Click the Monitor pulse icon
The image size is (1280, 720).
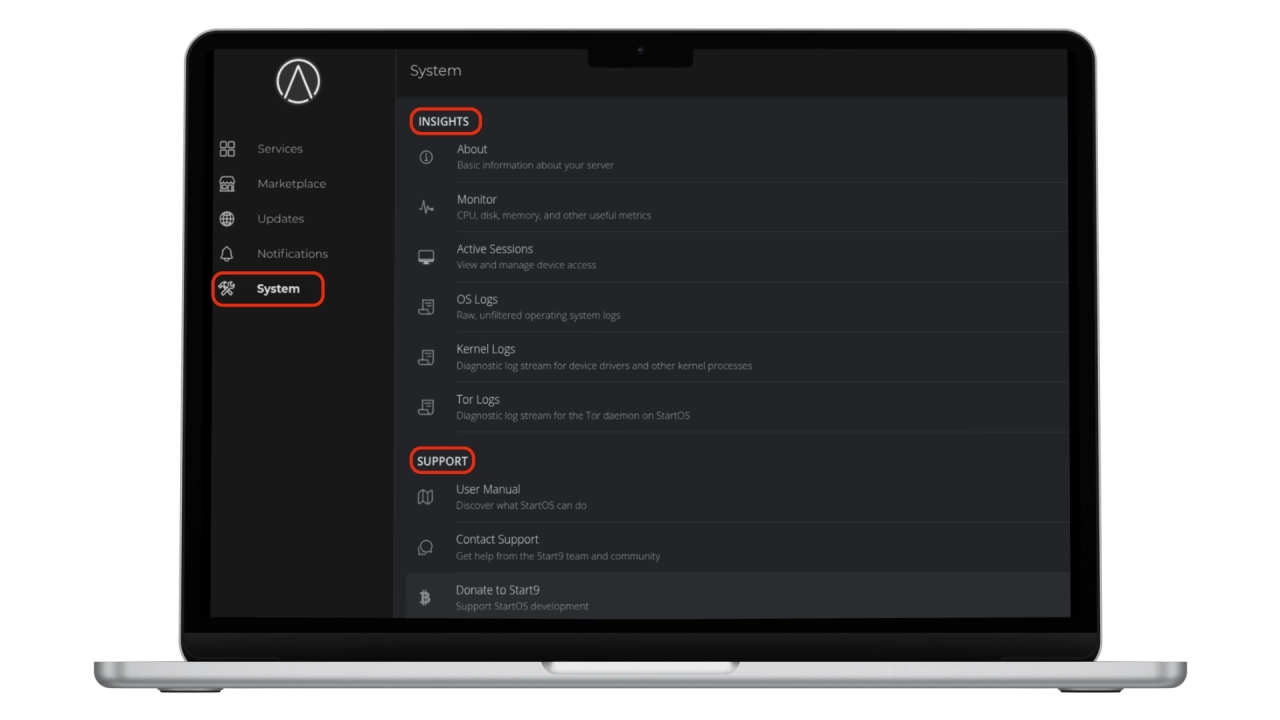[426, 207]
